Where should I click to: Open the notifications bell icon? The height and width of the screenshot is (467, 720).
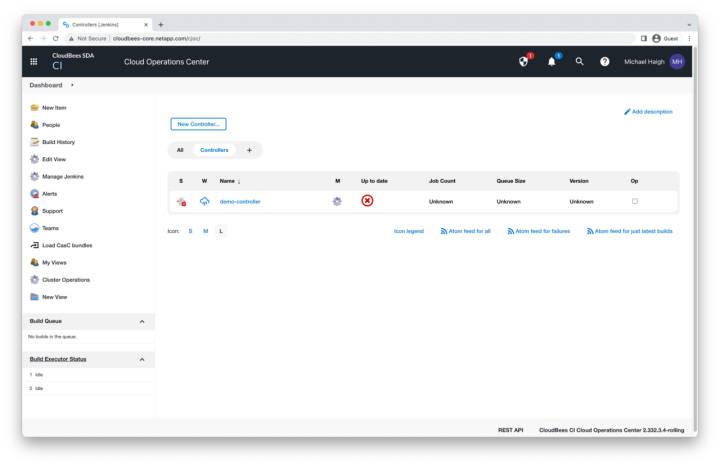(551, 61)
